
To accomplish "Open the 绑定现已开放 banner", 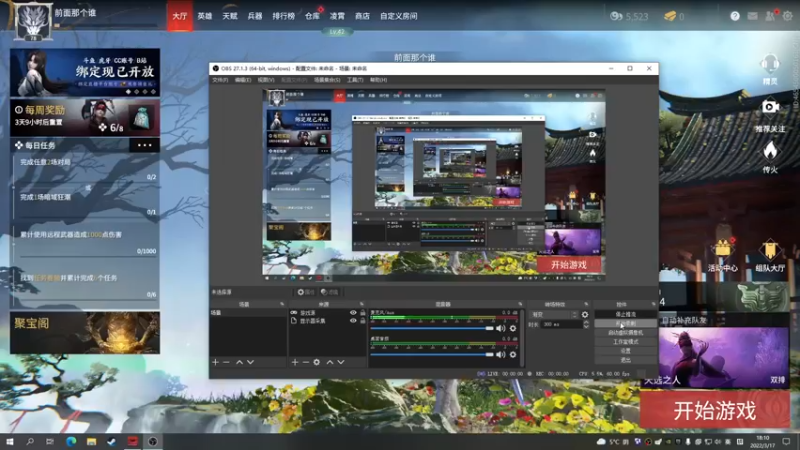I will [85, 72].
